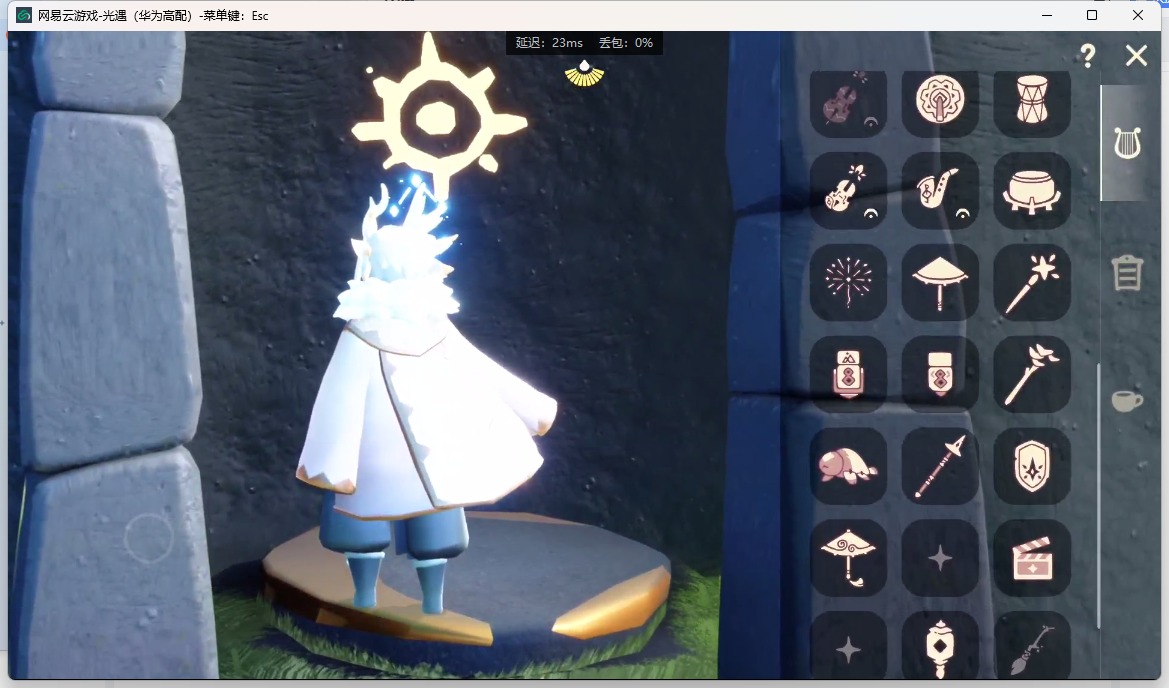1169x688 pixels.
Task: Open the question mark help button
Action: [x=1088, y=55]
